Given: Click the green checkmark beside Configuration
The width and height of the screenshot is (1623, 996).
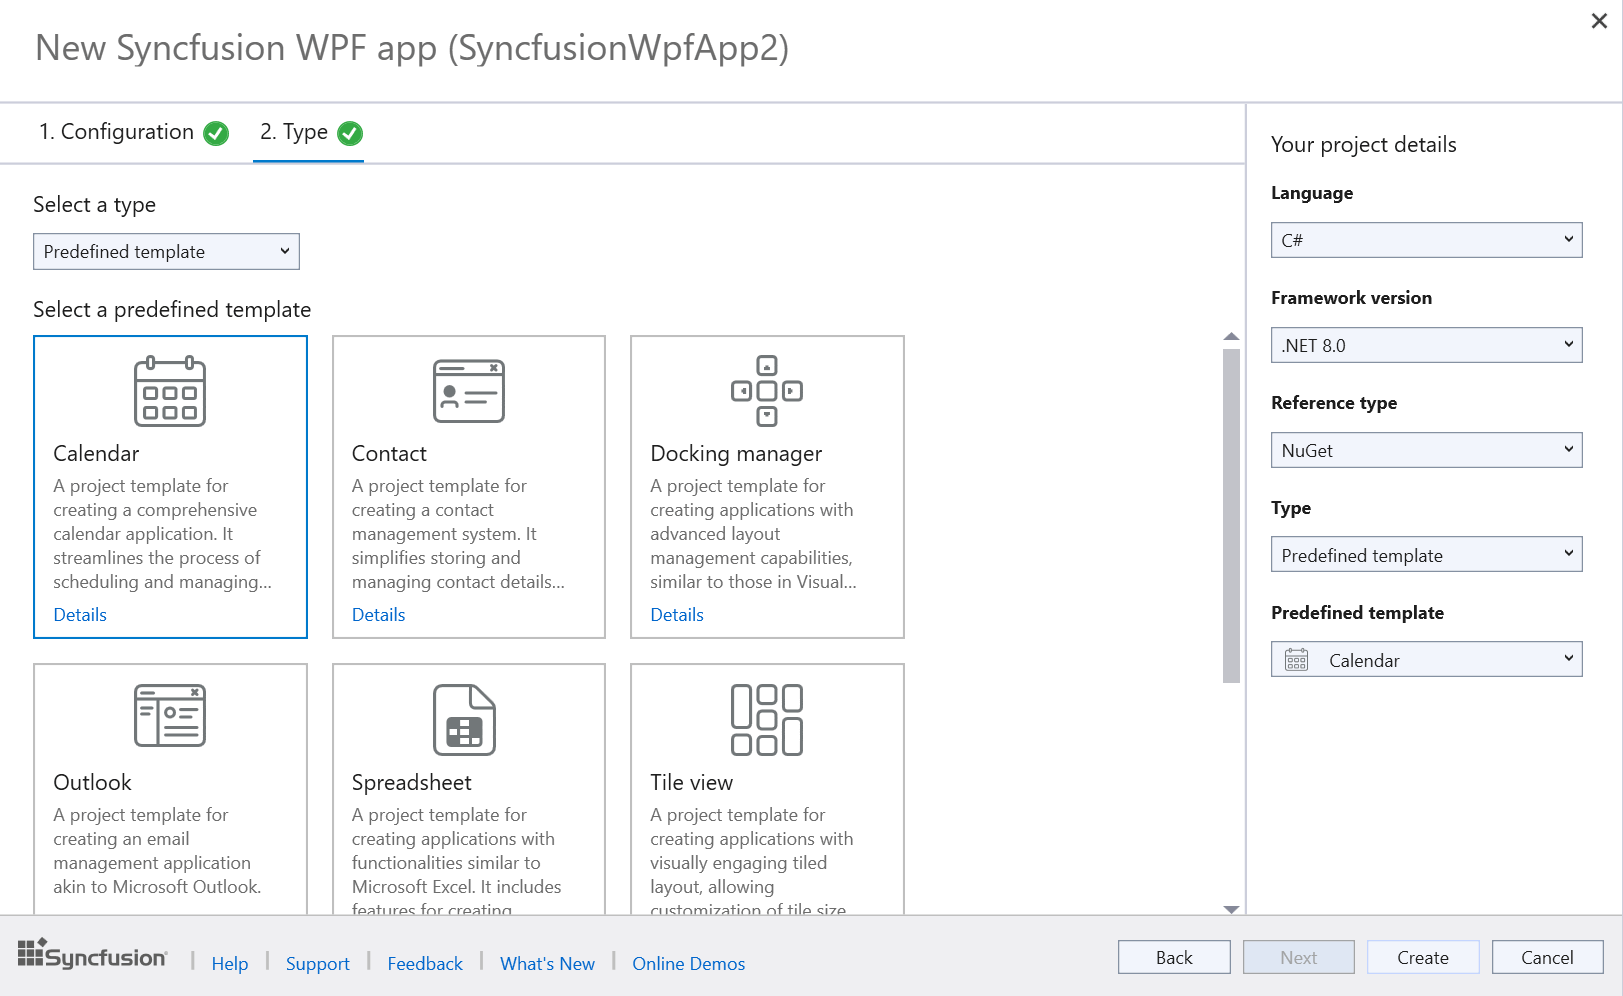Looking at the screenshot, I should pyautogui.click(x=216, y=133).
